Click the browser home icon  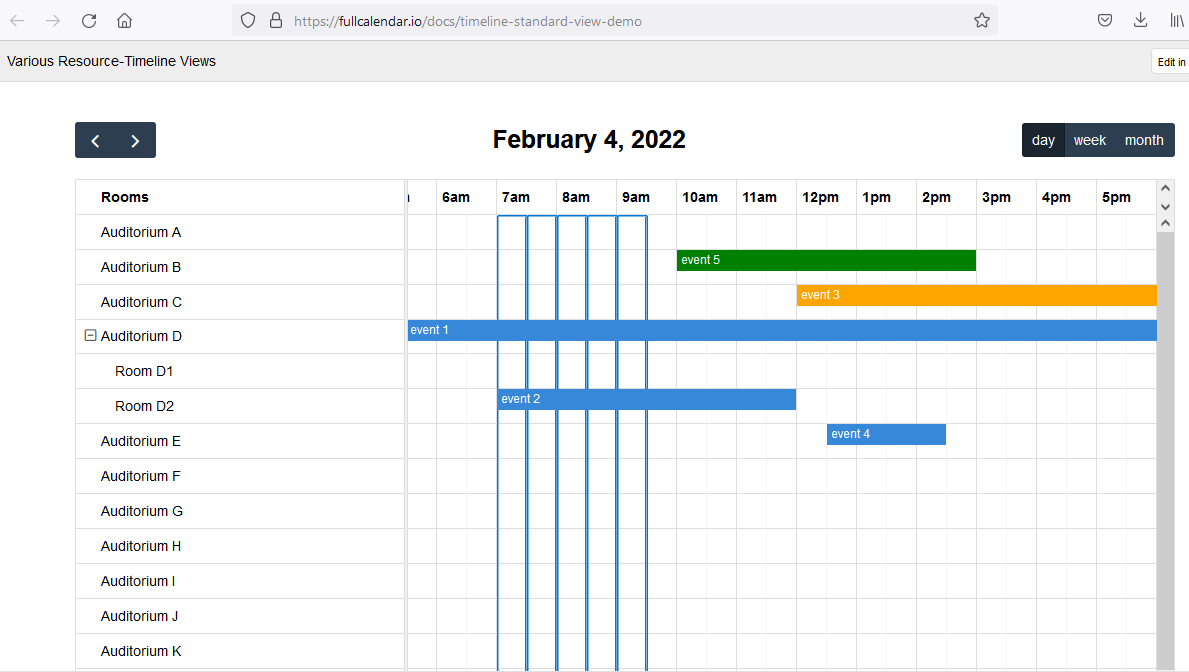(x=124, y=20)
